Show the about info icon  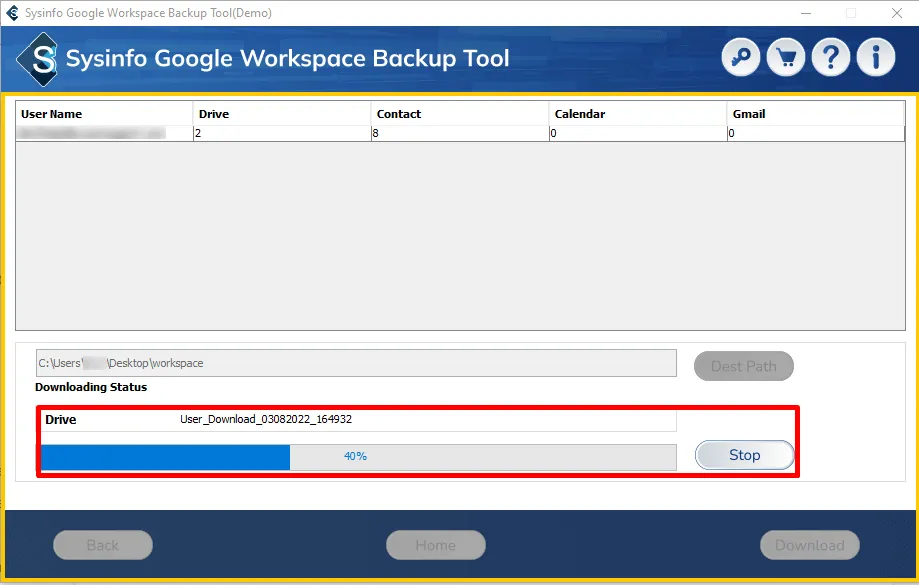pos(876,58)
